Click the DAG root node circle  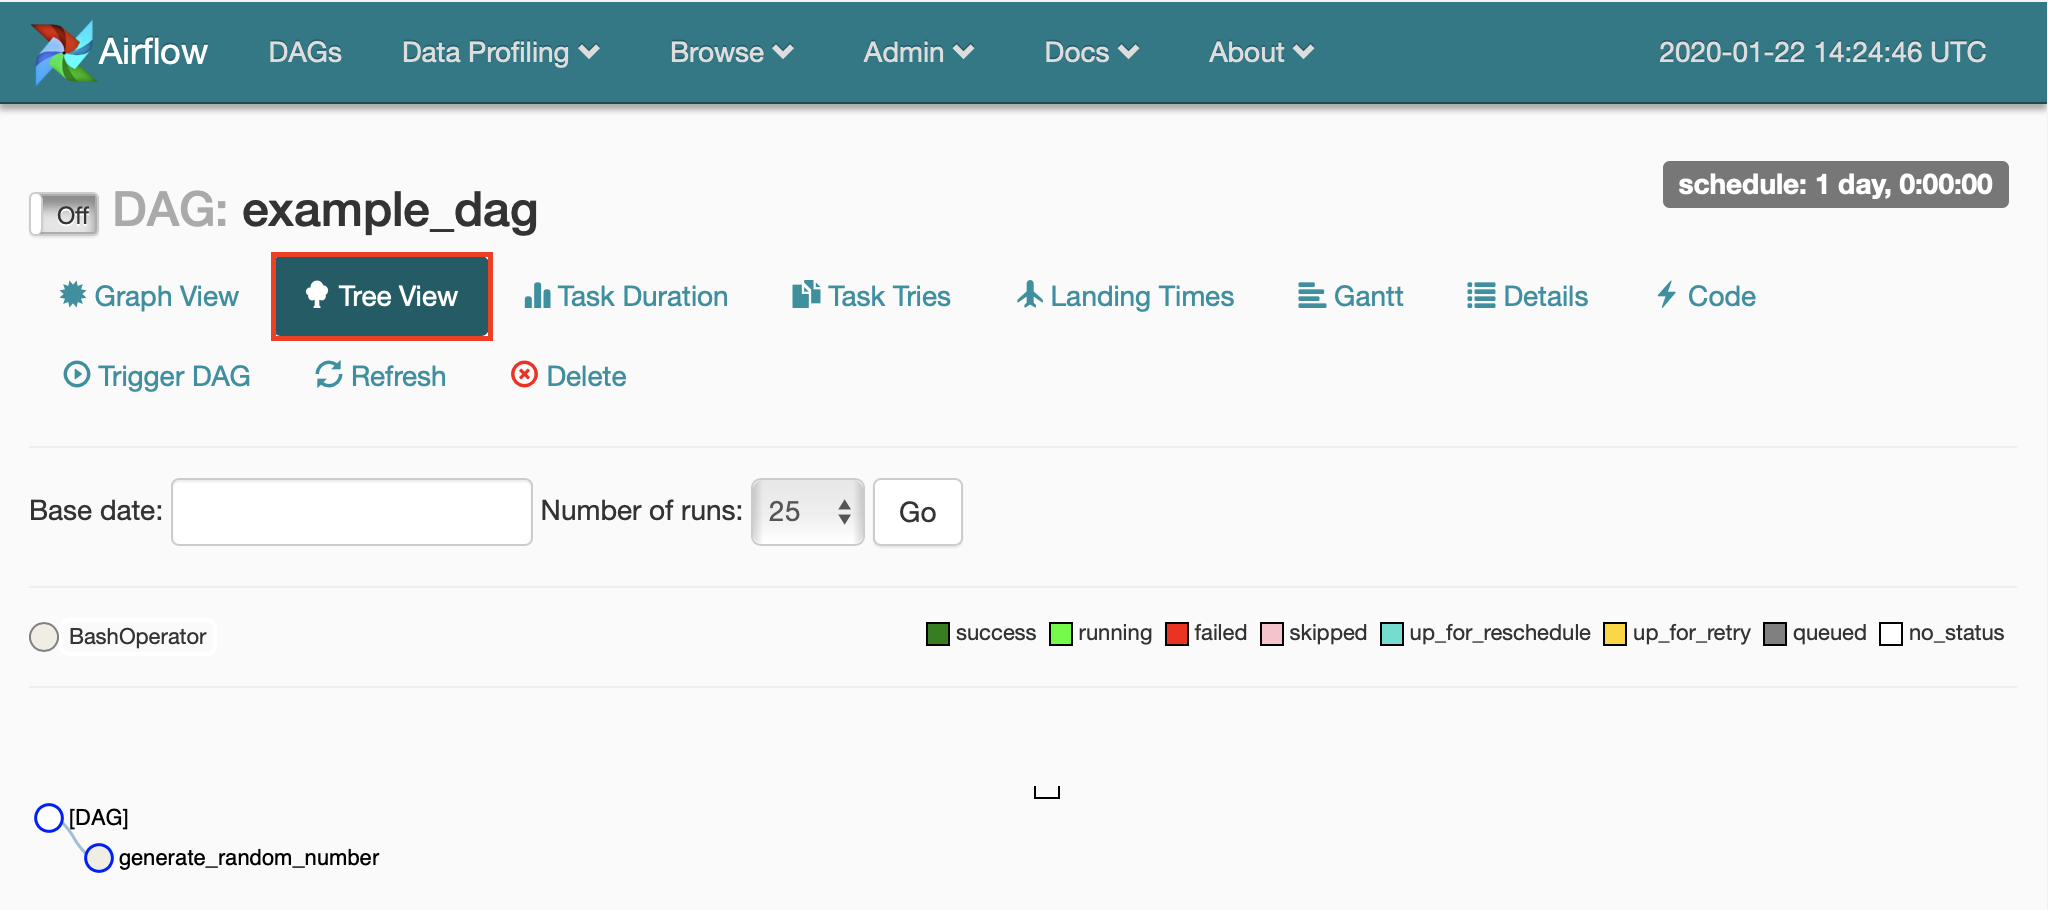tap(48, 817)
